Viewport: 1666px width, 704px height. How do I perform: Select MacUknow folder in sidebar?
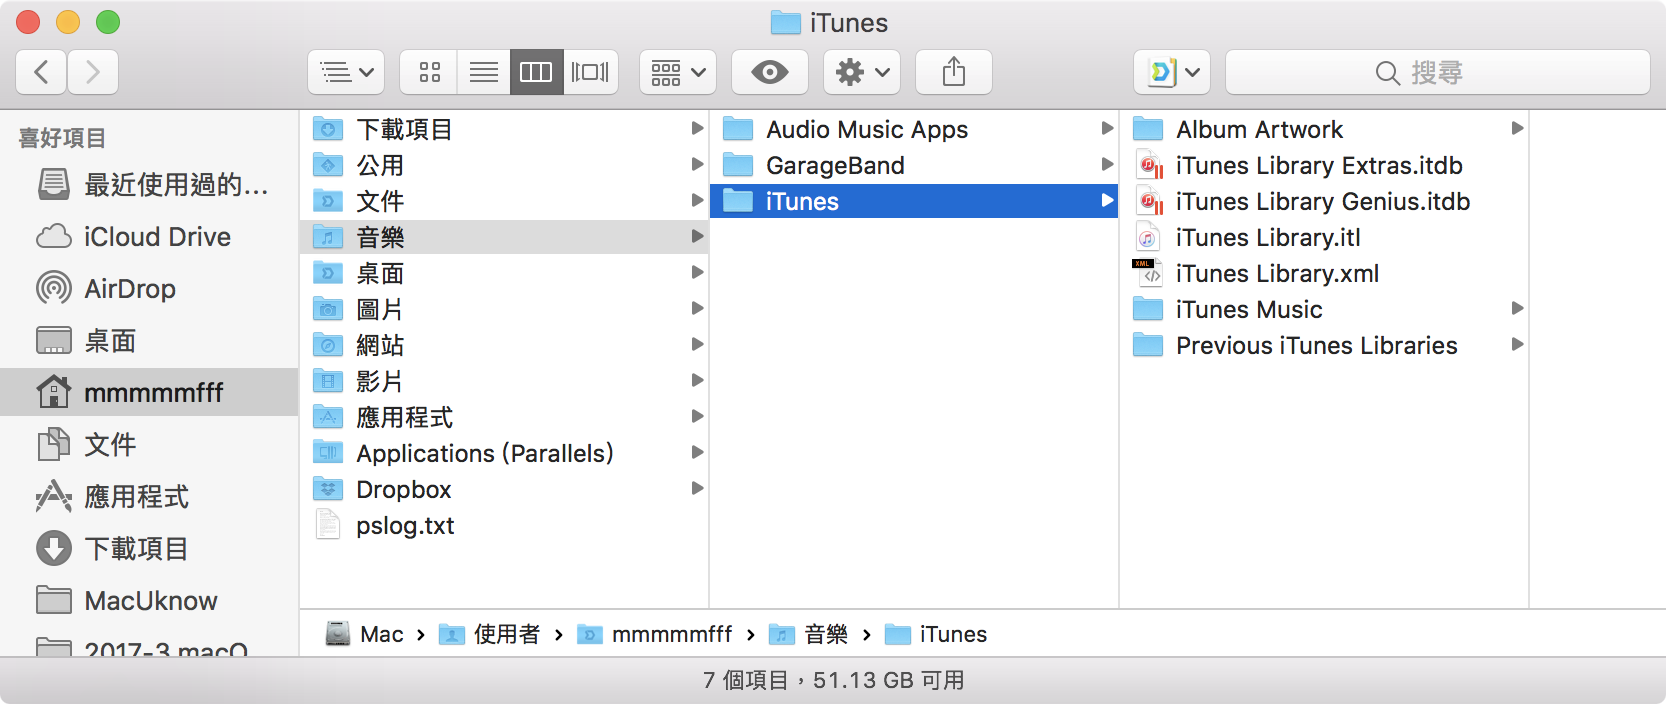coord(150,600)
